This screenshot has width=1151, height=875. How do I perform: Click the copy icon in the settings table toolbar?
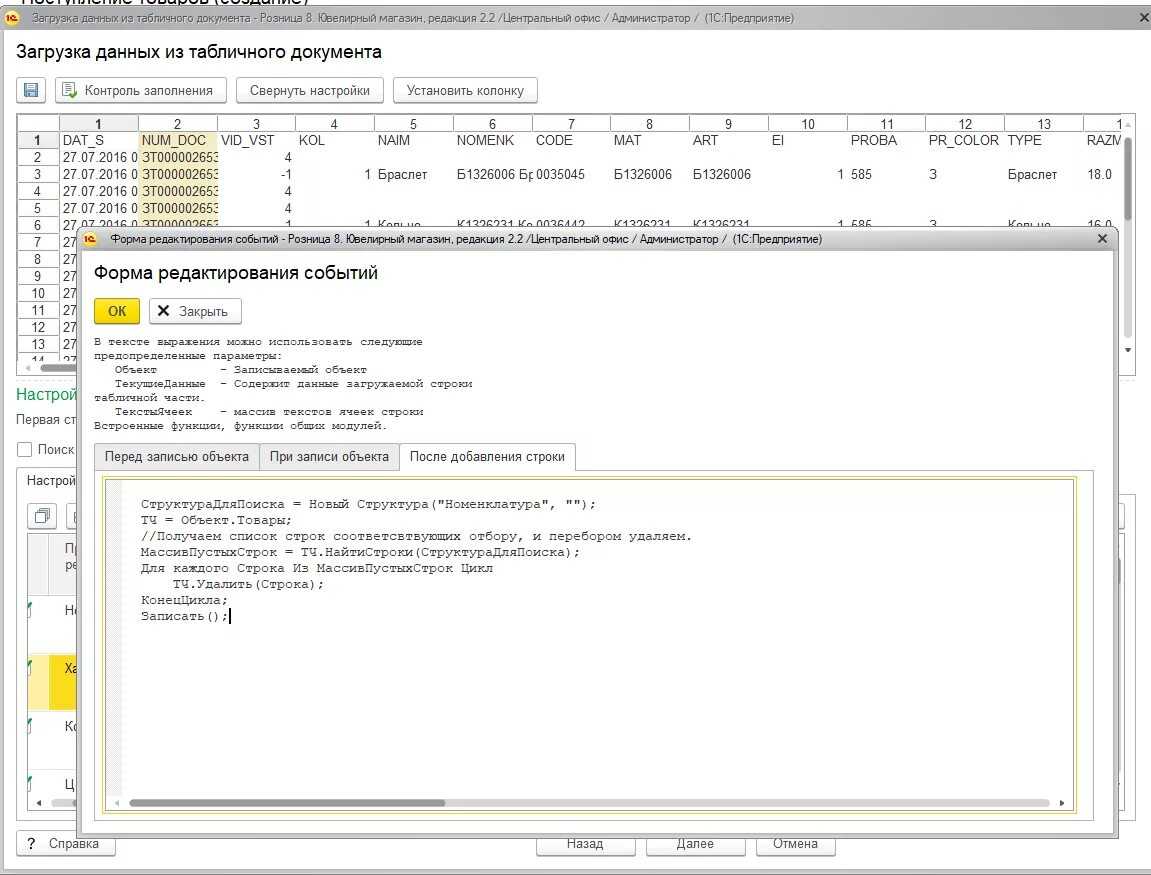pyautogui.click(x=42, y=516)
